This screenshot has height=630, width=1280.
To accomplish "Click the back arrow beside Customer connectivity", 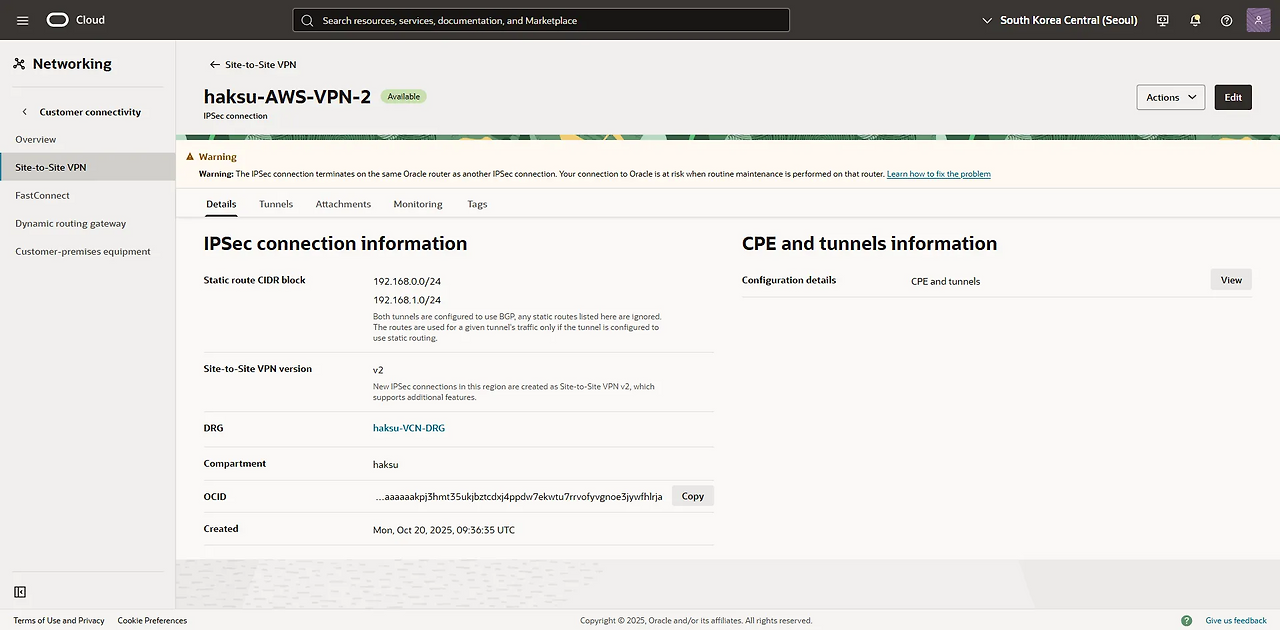I will click(25, 112).
